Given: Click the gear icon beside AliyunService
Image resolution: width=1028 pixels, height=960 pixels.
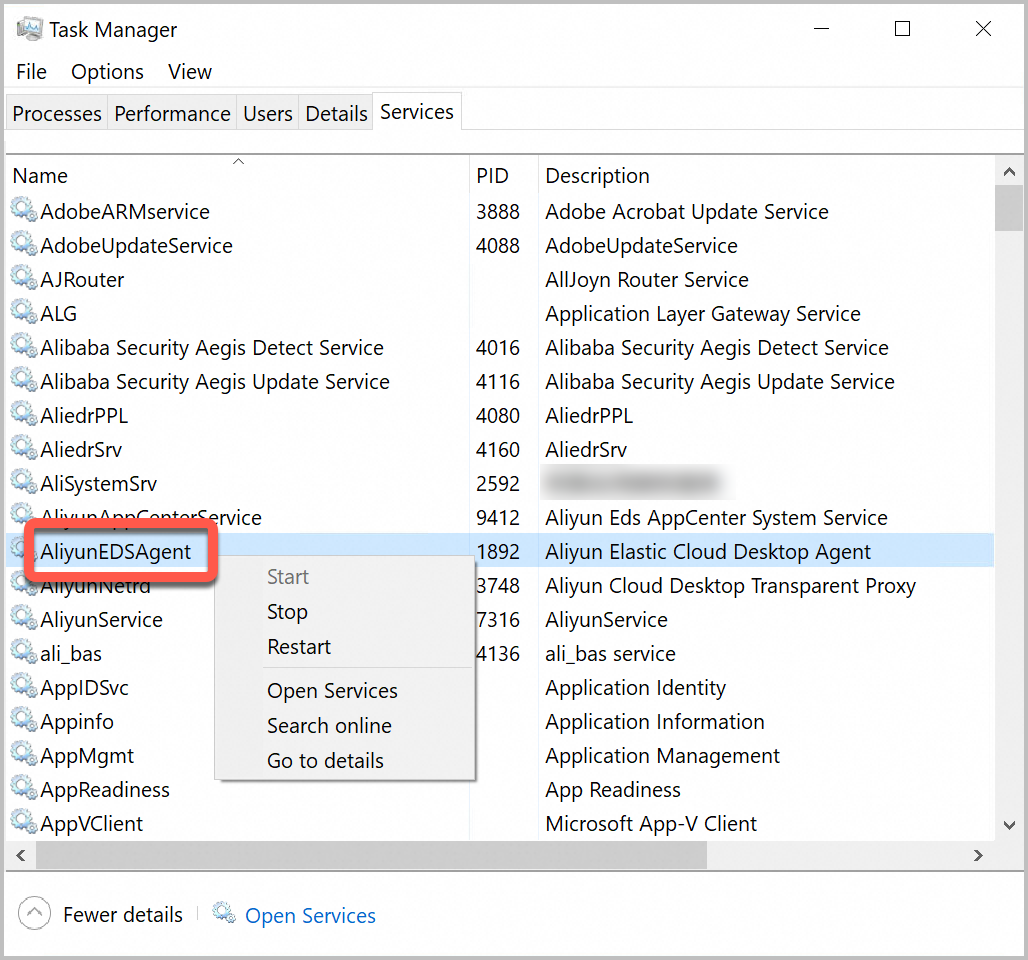Looking at the screenshot, I should coord(24,619).
